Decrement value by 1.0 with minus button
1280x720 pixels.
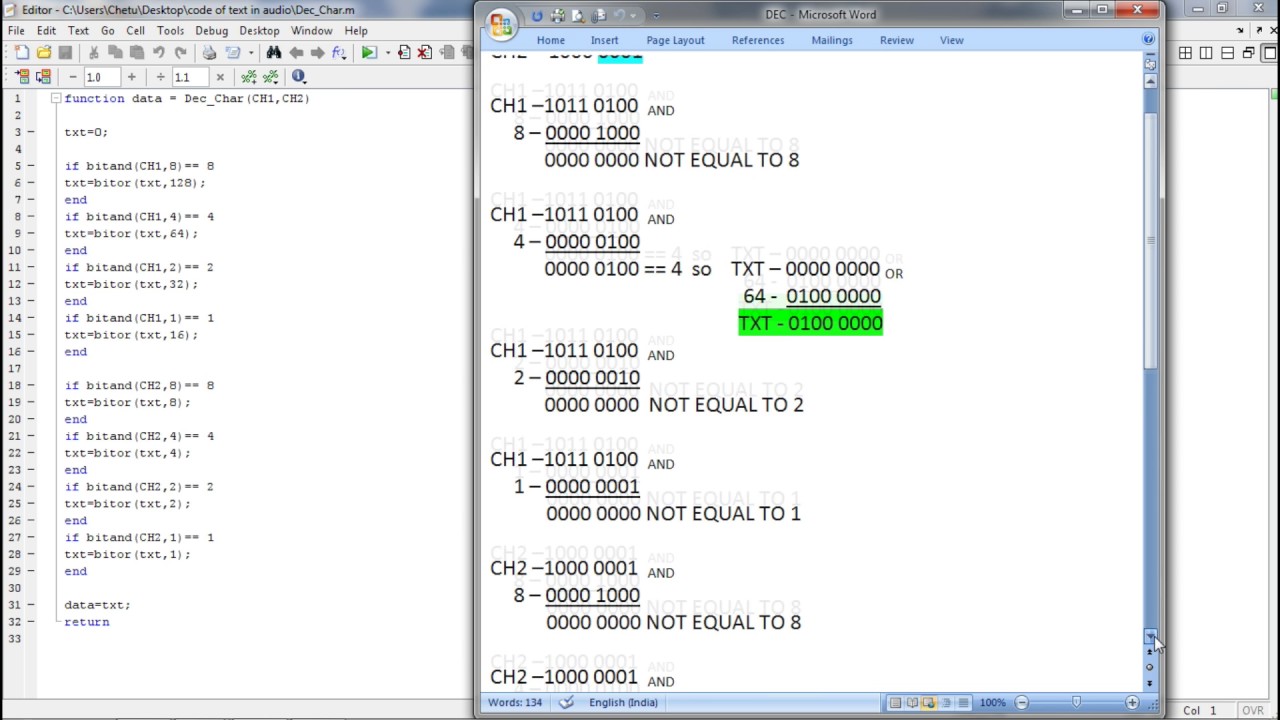[x=72, y=77]
